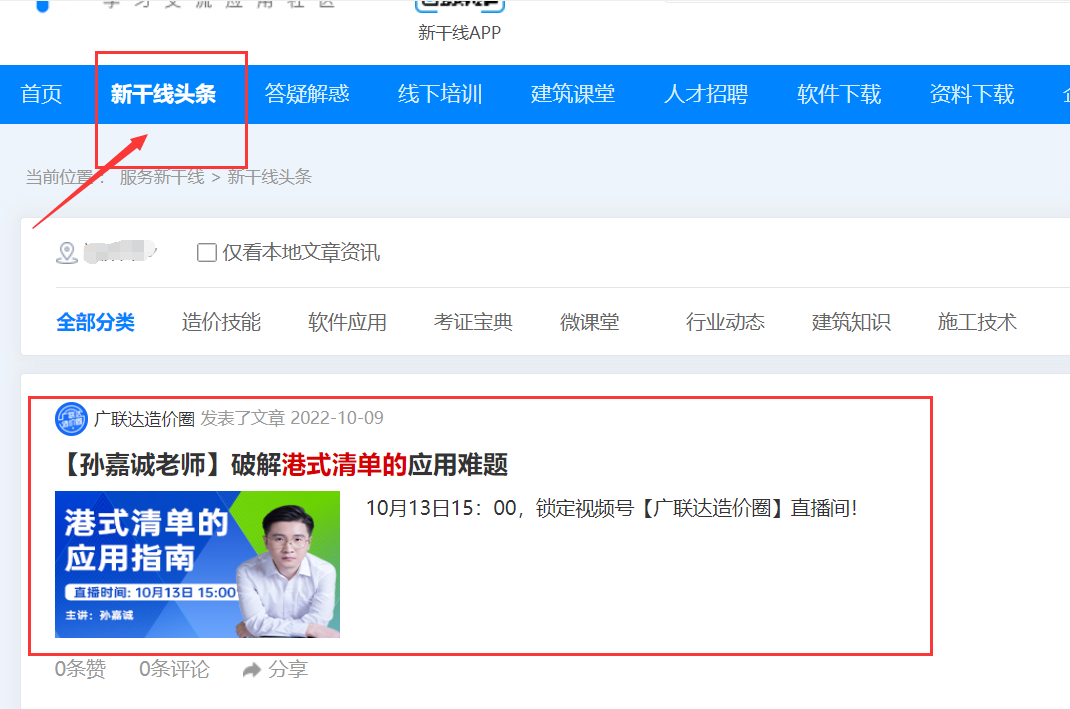Screen dimensions: 1070x709
Task: Filter articles by 行业动态
Action: (x=725, y=322)
